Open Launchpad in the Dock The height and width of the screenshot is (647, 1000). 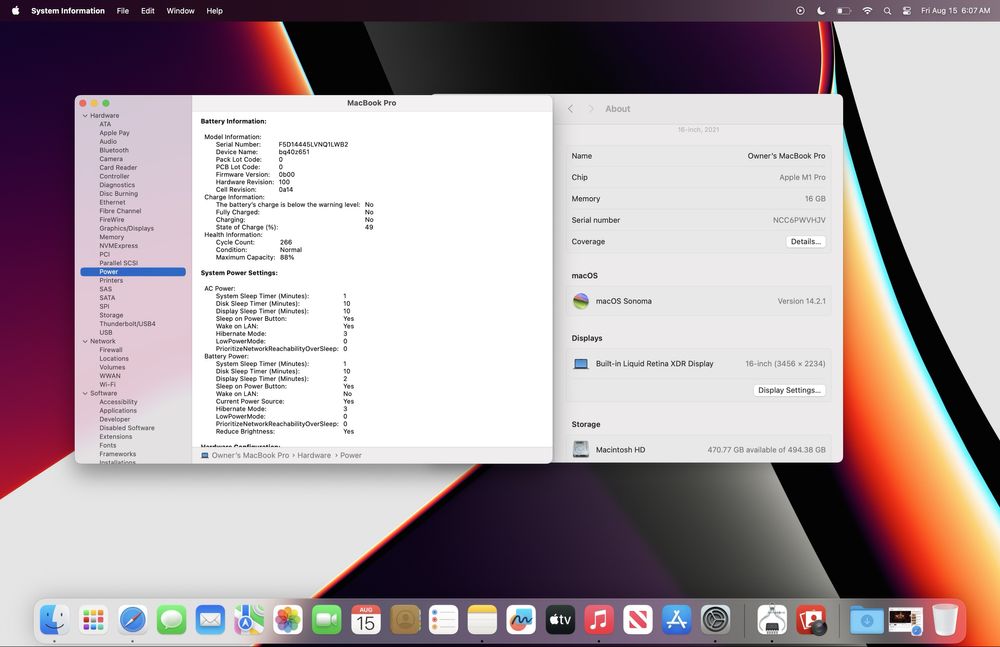[93, 620]
